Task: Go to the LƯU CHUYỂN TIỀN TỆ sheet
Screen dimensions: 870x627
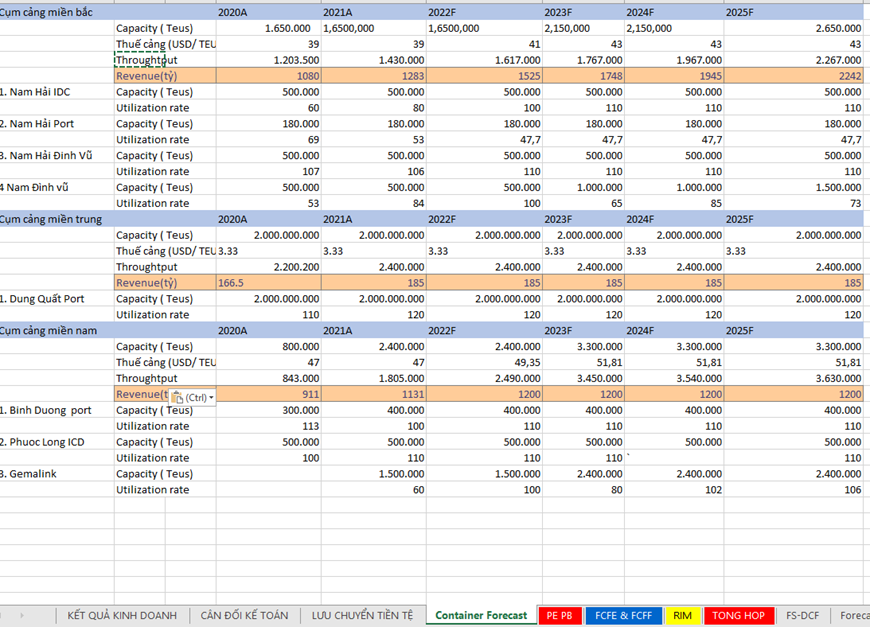Action: 362,615
